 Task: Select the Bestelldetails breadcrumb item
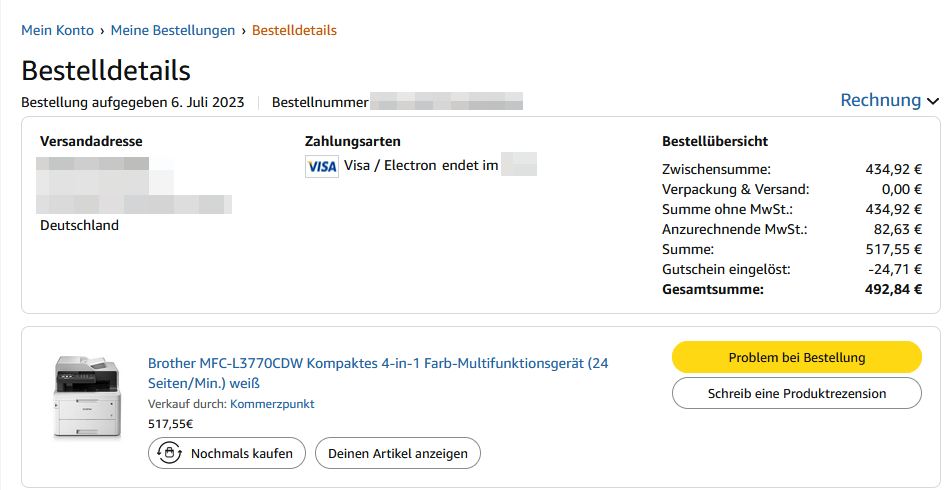click(294, 30)
